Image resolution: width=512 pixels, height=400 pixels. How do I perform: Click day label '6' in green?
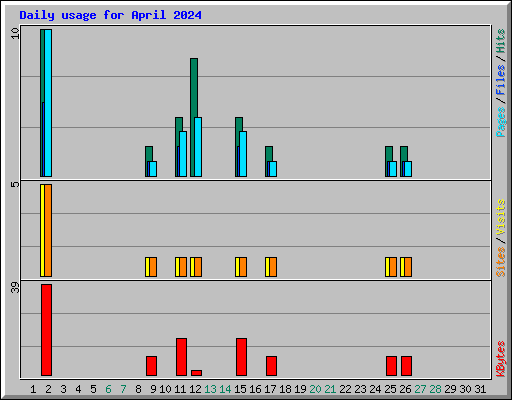[x=108, y=389]
